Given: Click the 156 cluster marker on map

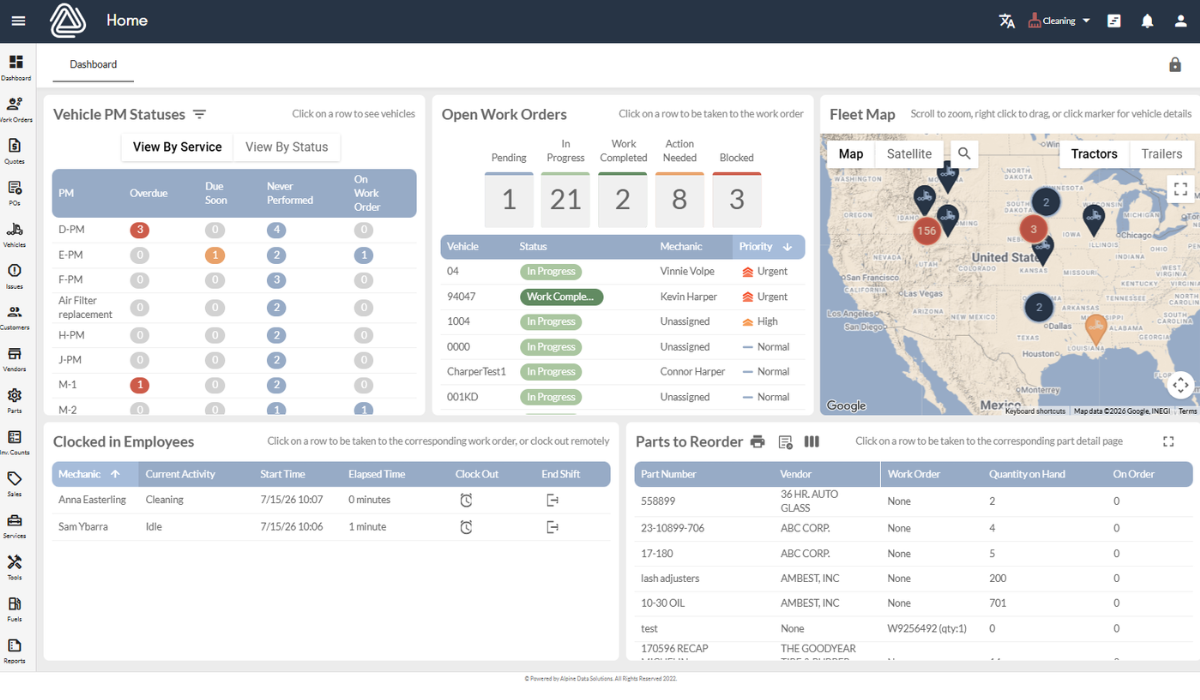Looking at the screenshot, I should 927,231.
